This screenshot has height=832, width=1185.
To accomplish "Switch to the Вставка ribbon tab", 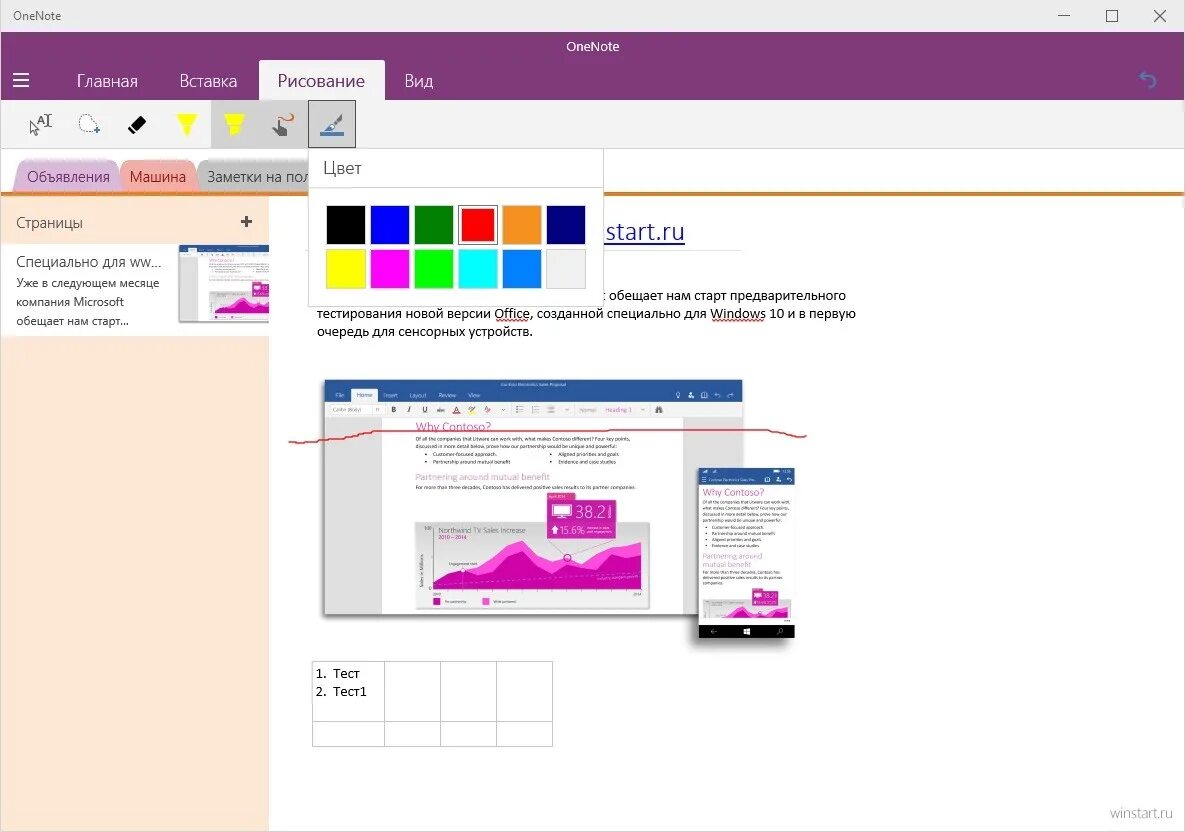I will click(x=207, y=80).
